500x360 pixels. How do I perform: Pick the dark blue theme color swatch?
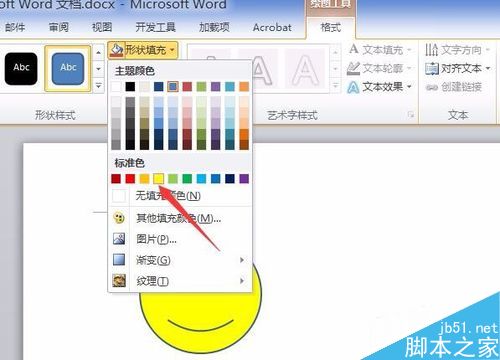tap(159, 87)
